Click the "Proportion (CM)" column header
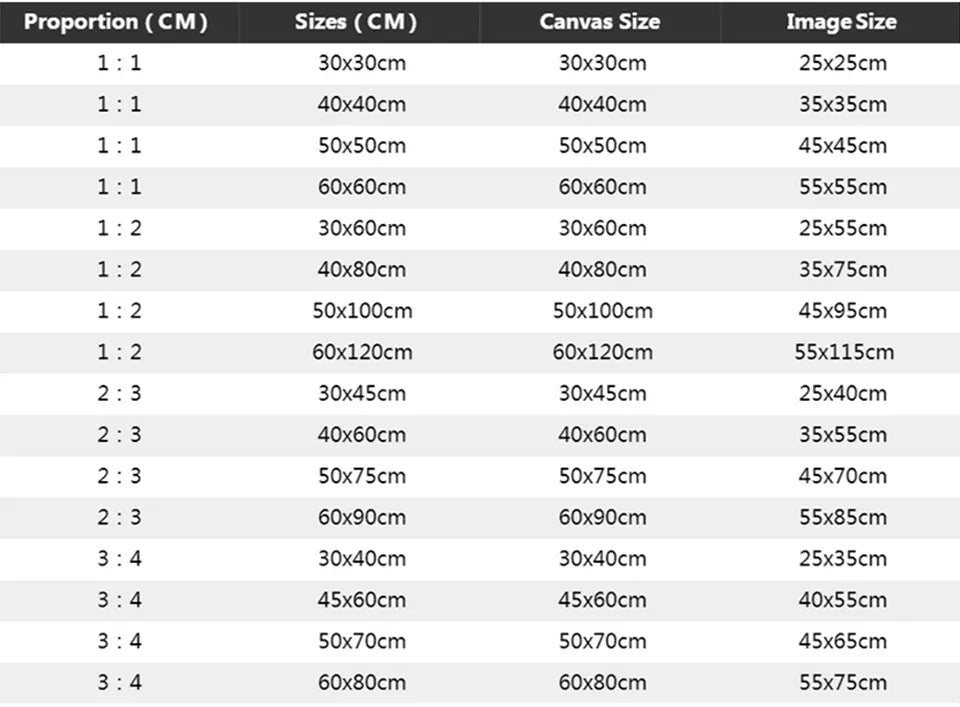This screenshot has height=707, width=960. [117, 22]
